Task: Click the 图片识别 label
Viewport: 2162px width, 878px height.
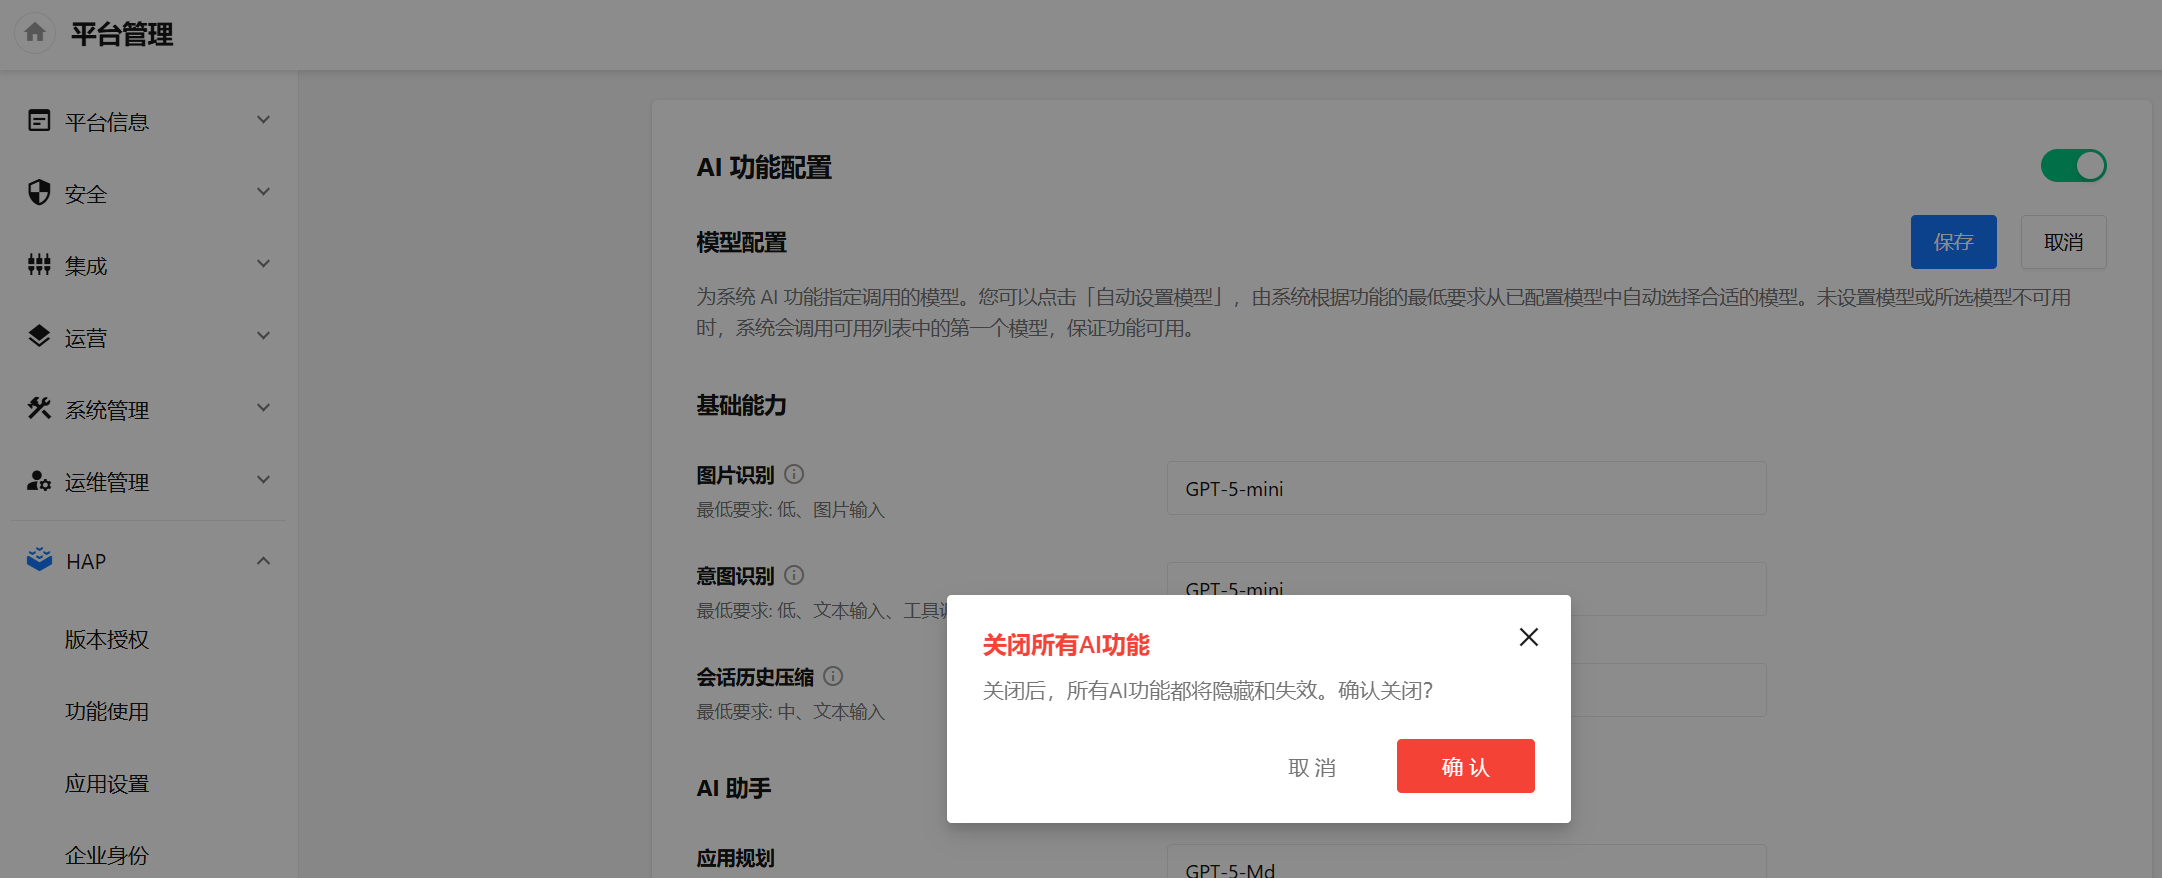Action: click(735, 475)
